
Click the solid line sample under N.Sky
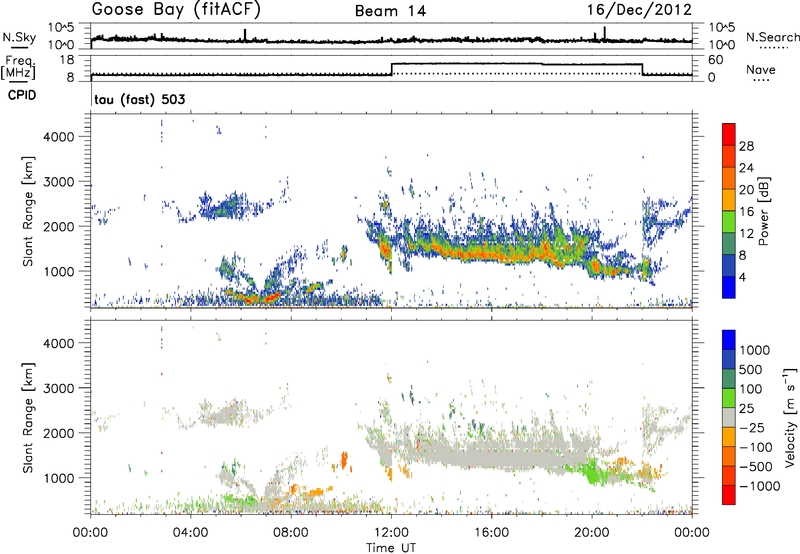19,47
